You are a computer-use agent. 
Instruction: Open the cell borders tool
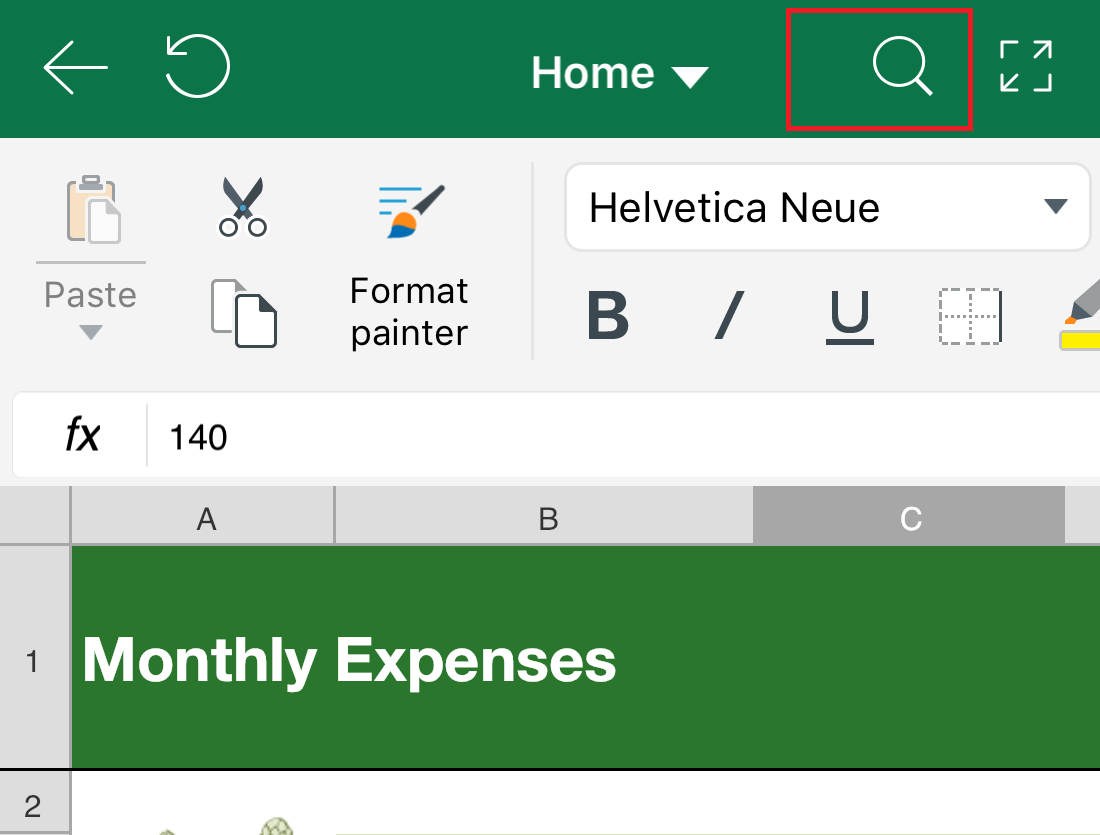click(x=970, y=316)
